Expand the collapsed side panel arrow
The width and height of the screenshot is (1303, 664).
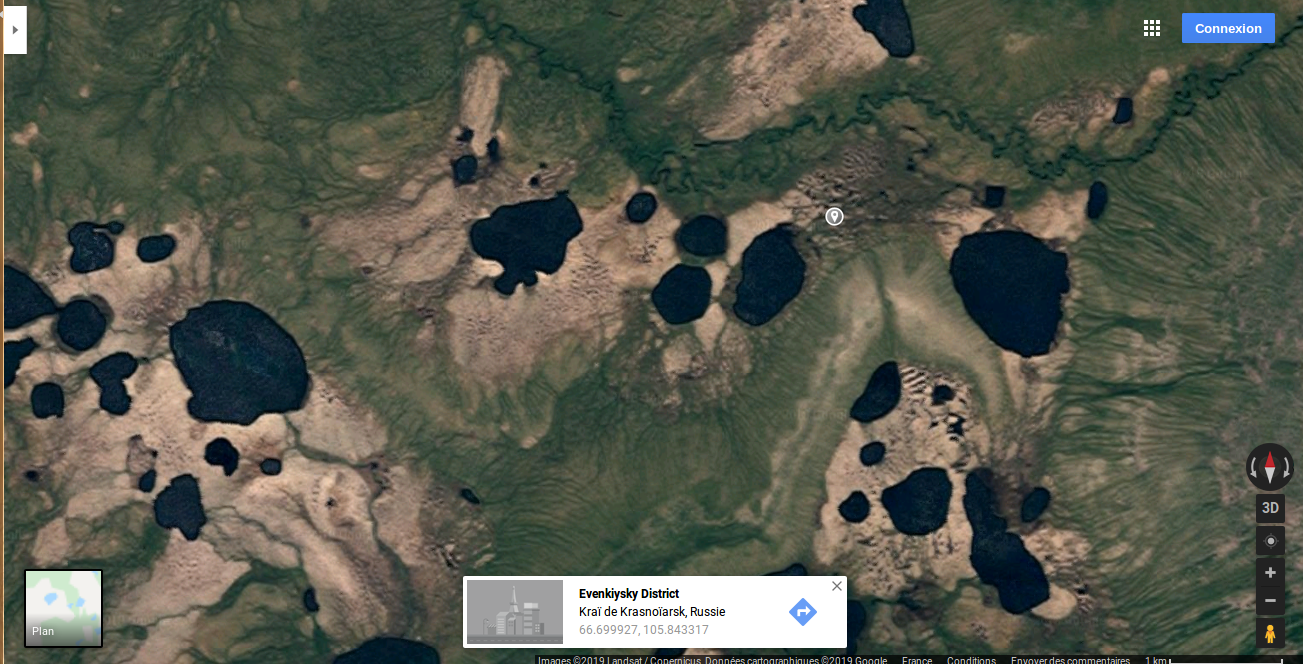pos(15,30)
